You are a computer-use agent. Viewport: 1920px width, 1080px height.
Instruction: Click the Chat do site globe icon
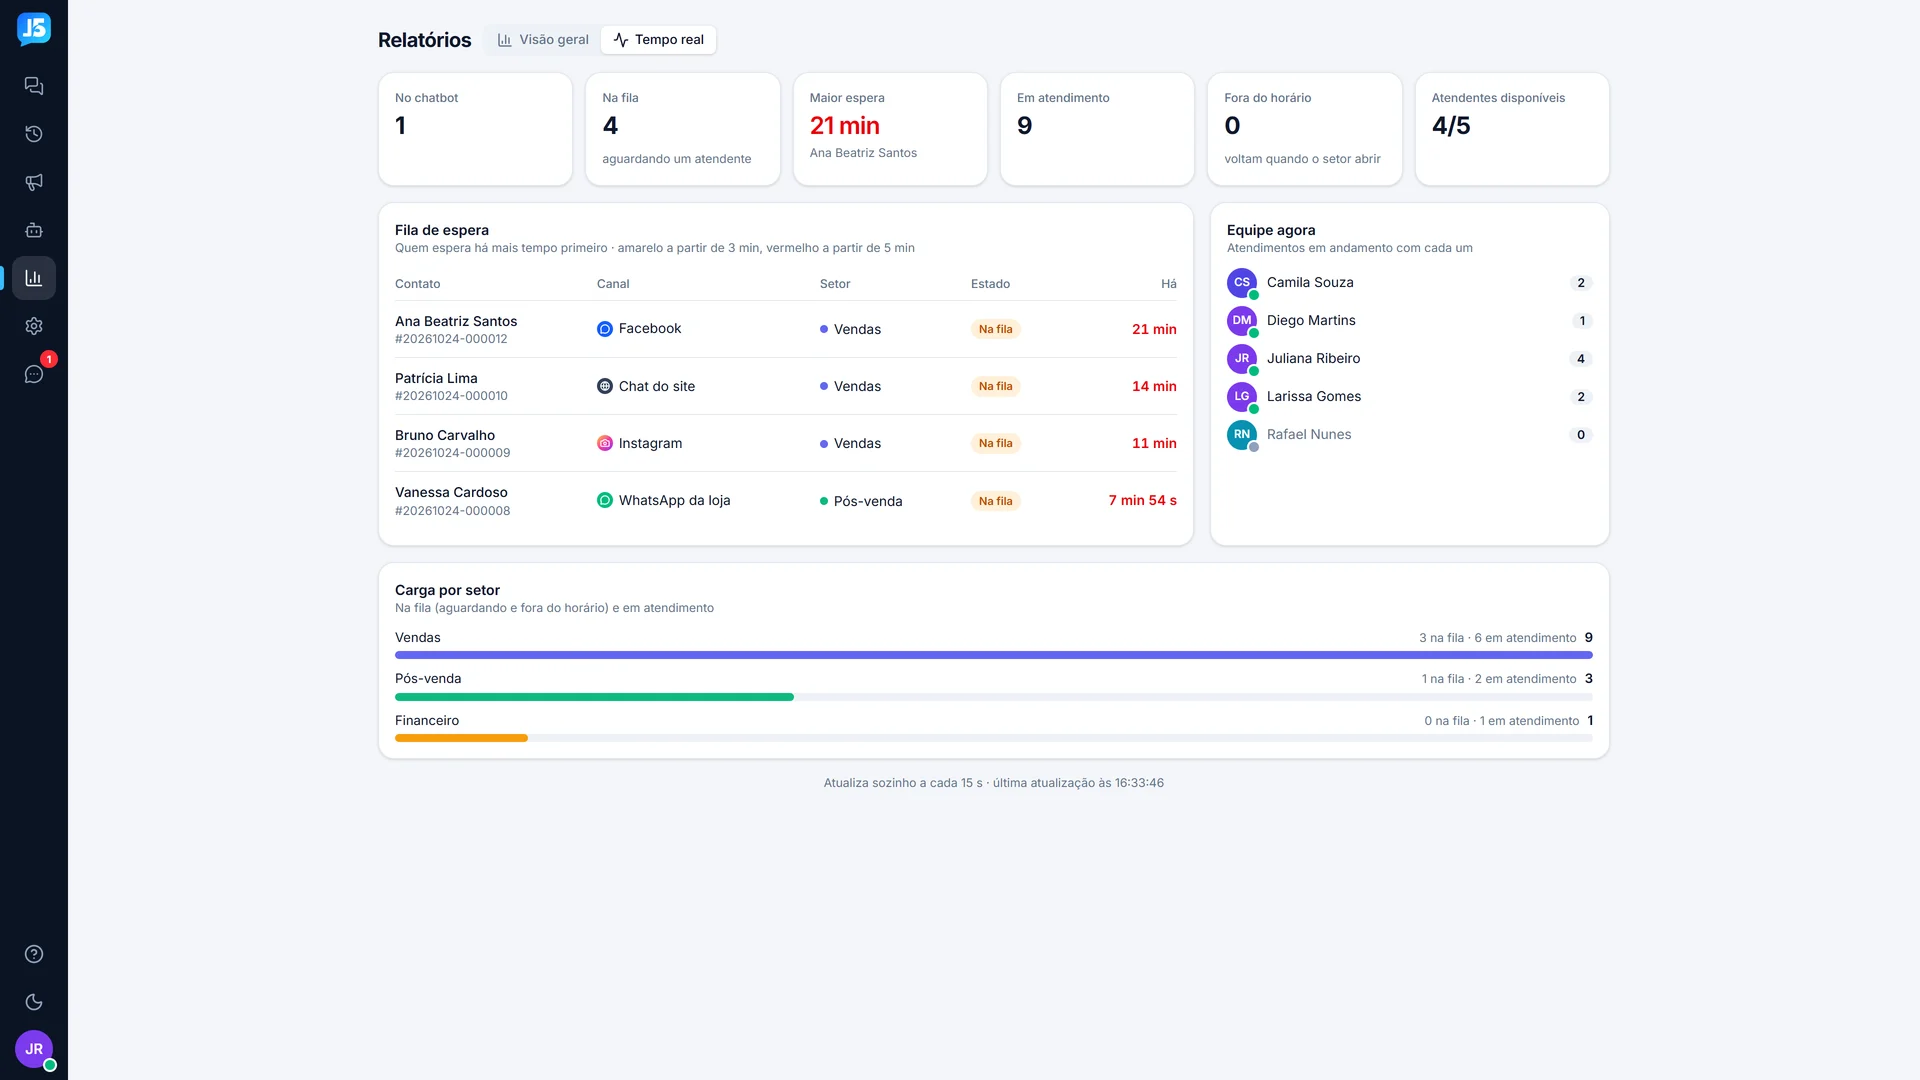(605, 386)
